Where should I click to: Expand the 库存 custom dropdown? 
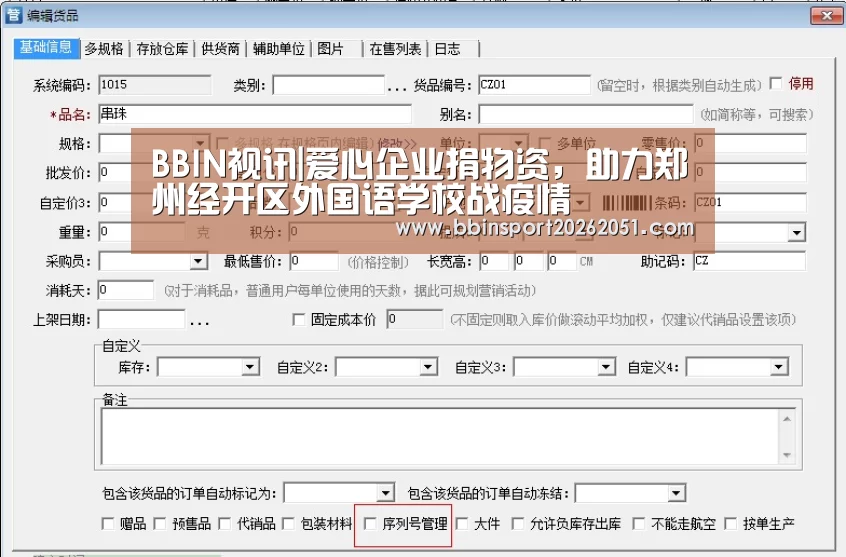[x=249, y=368]
